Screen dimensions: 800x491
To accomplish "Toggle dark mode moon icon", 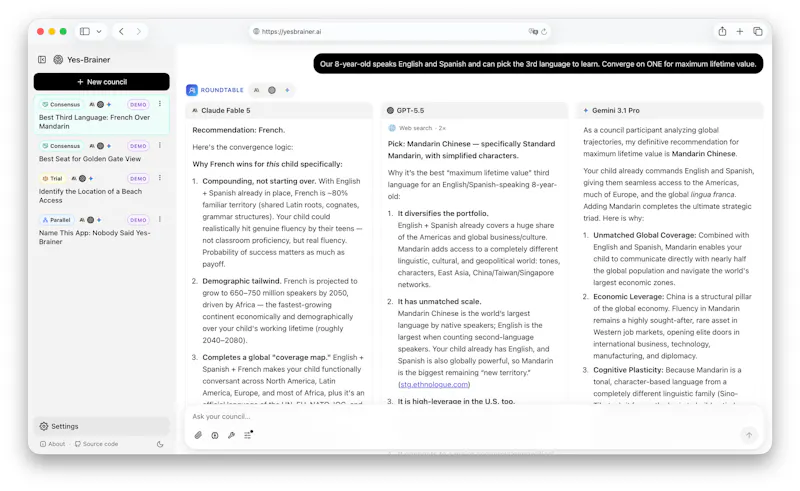I will coord(160,444).
